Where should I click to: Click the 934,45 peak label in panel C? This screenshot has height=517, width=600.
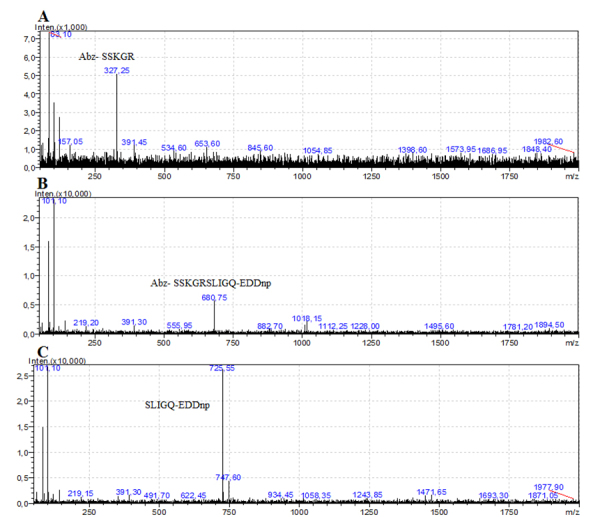pyautogui.click(x=280, y=495)
